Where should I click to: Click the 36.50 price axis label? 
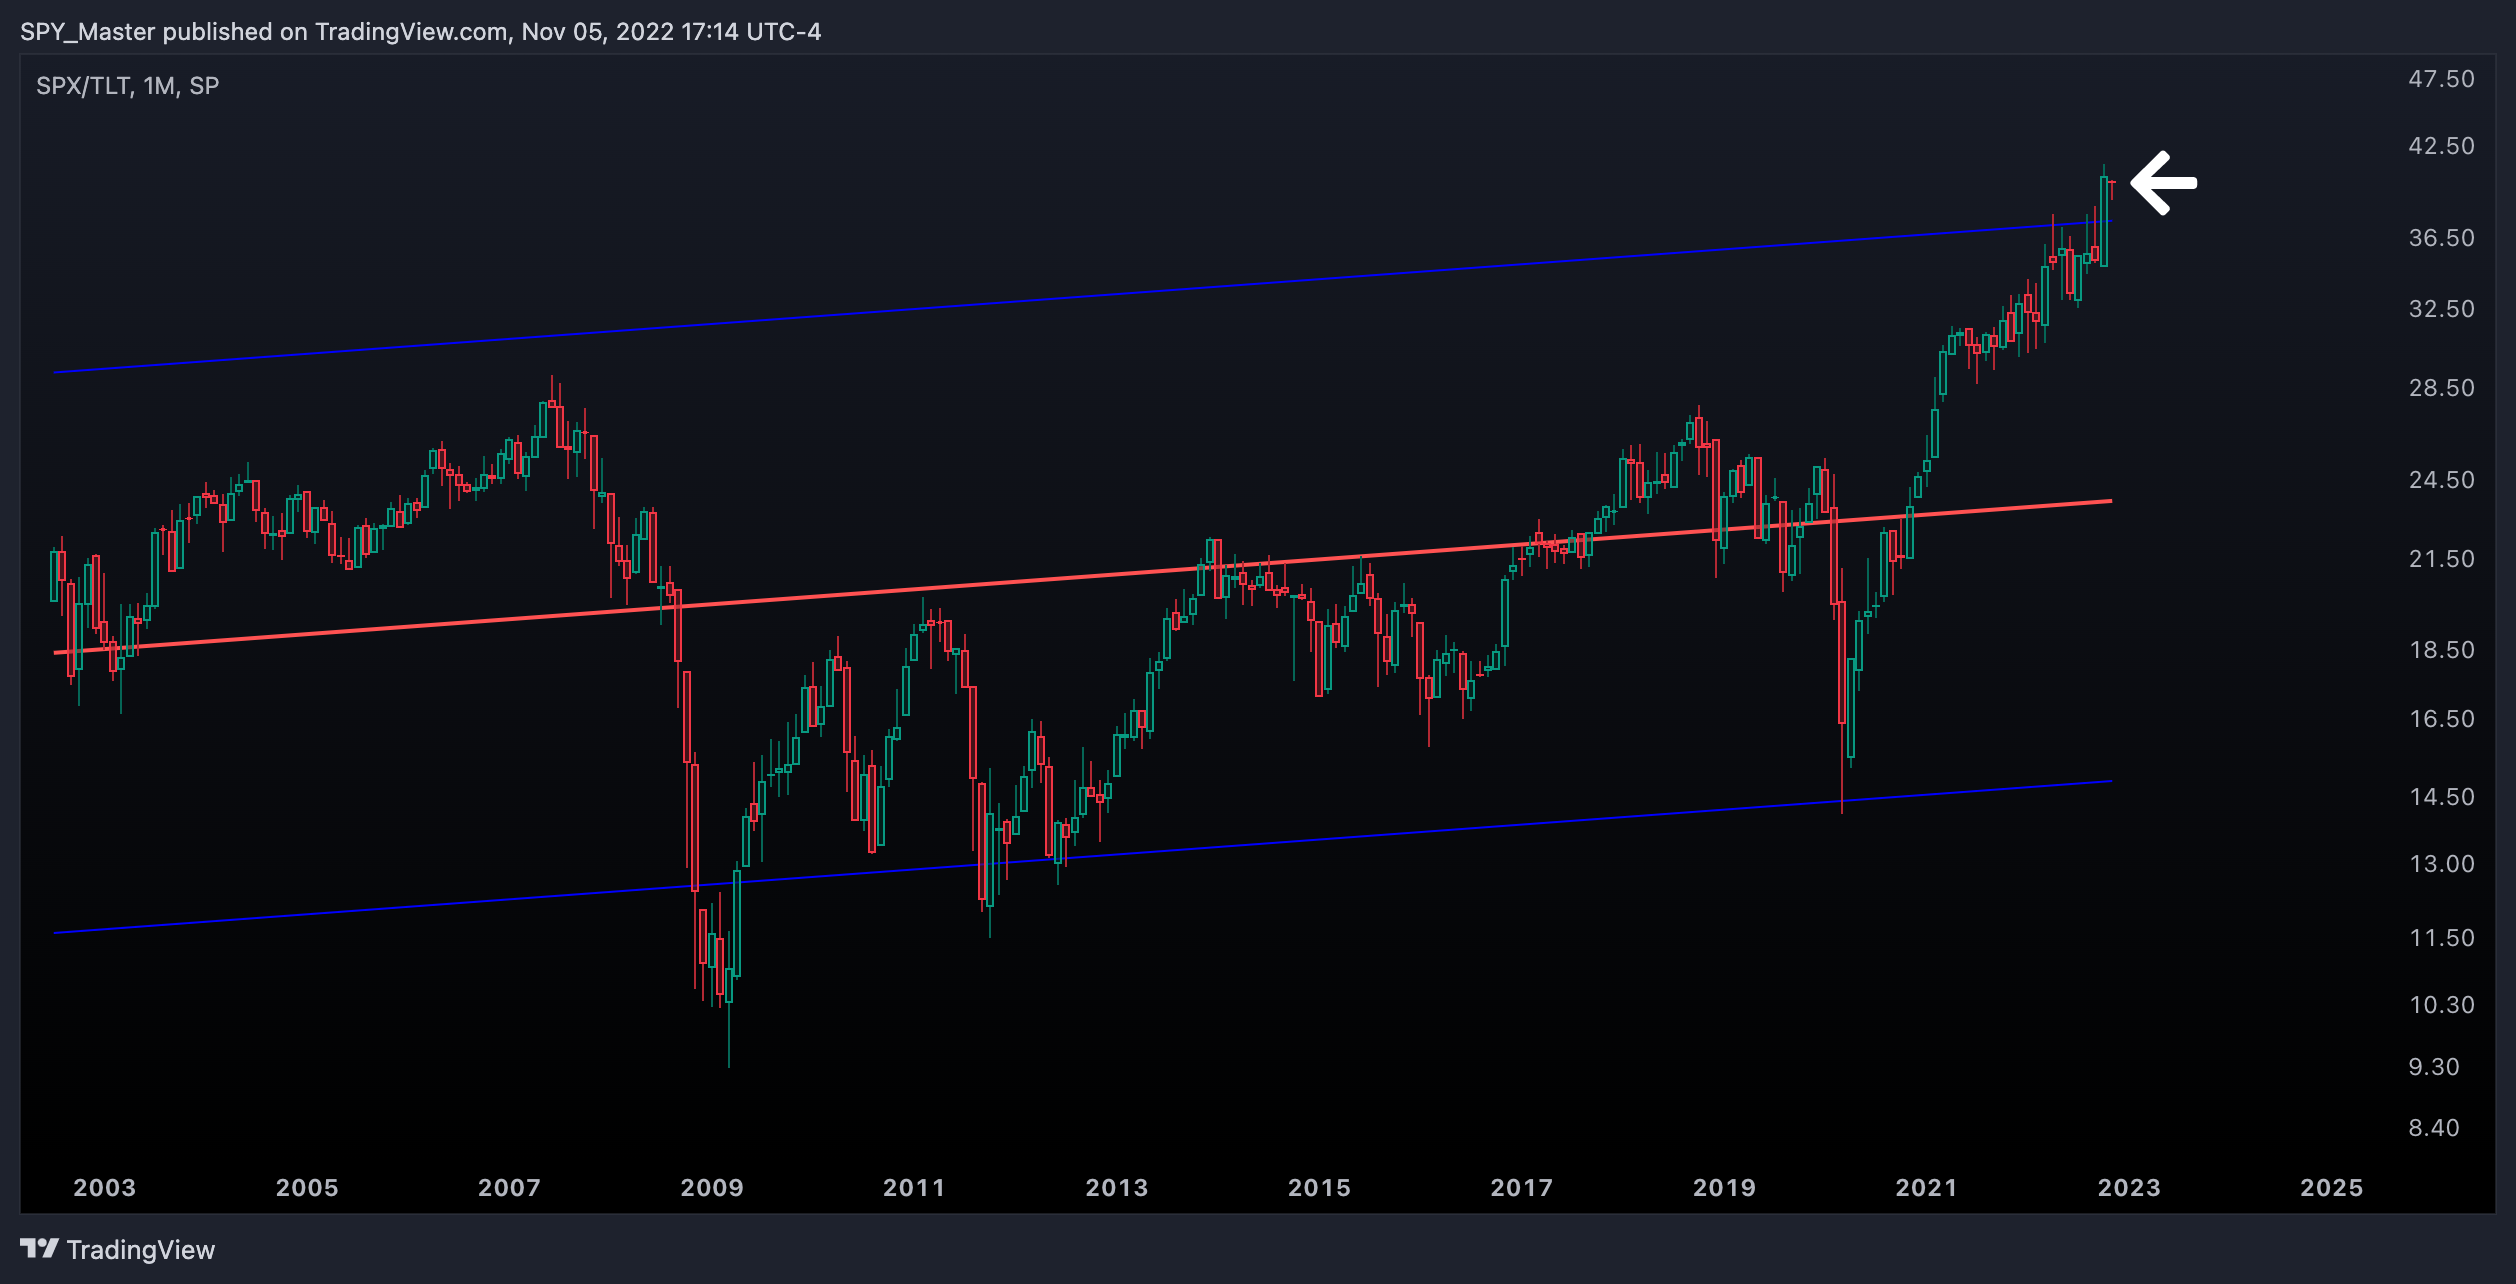tap(2441, 238)
